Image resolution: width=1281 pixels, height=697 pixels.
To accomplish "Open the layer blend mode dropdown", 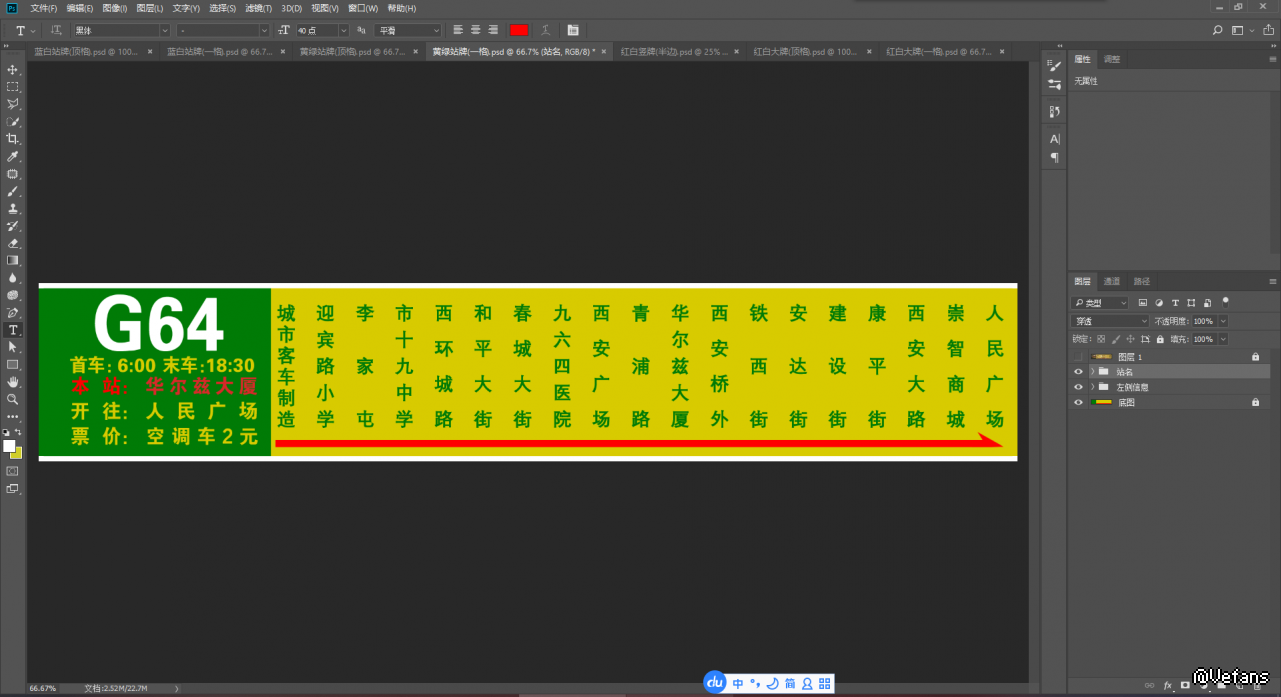I will 1110,321.
